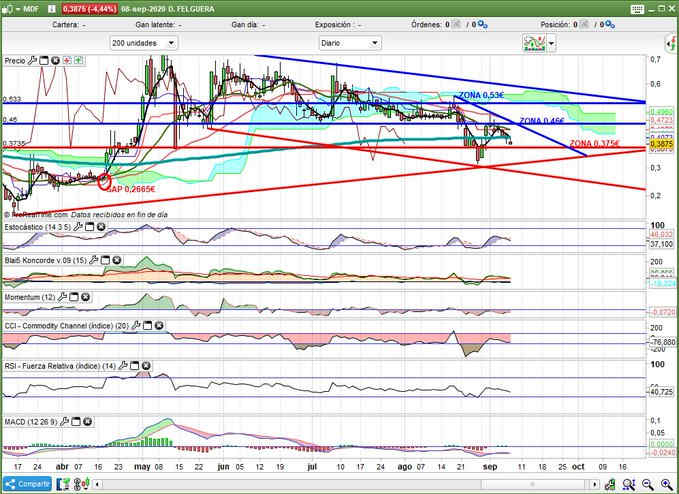679x494 pixels.
Task: Click the zoom area magnifier icon
Action: (629, 484)
